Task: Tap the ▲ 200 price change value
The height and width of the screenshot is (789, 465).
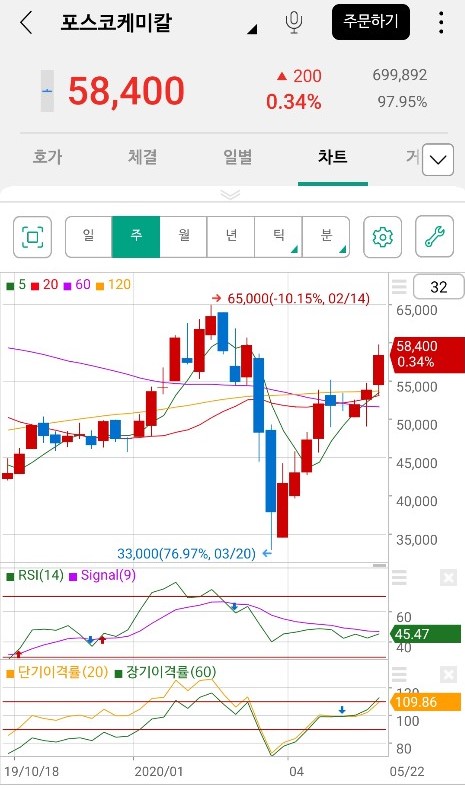Action: pyautogui.click(x=299, y=76)
